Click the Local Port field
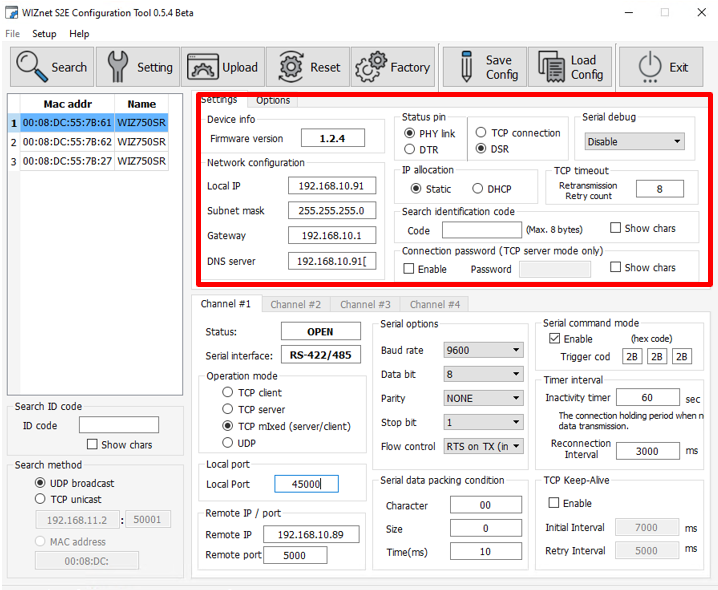718x590 pixels. tap(306, 484)
